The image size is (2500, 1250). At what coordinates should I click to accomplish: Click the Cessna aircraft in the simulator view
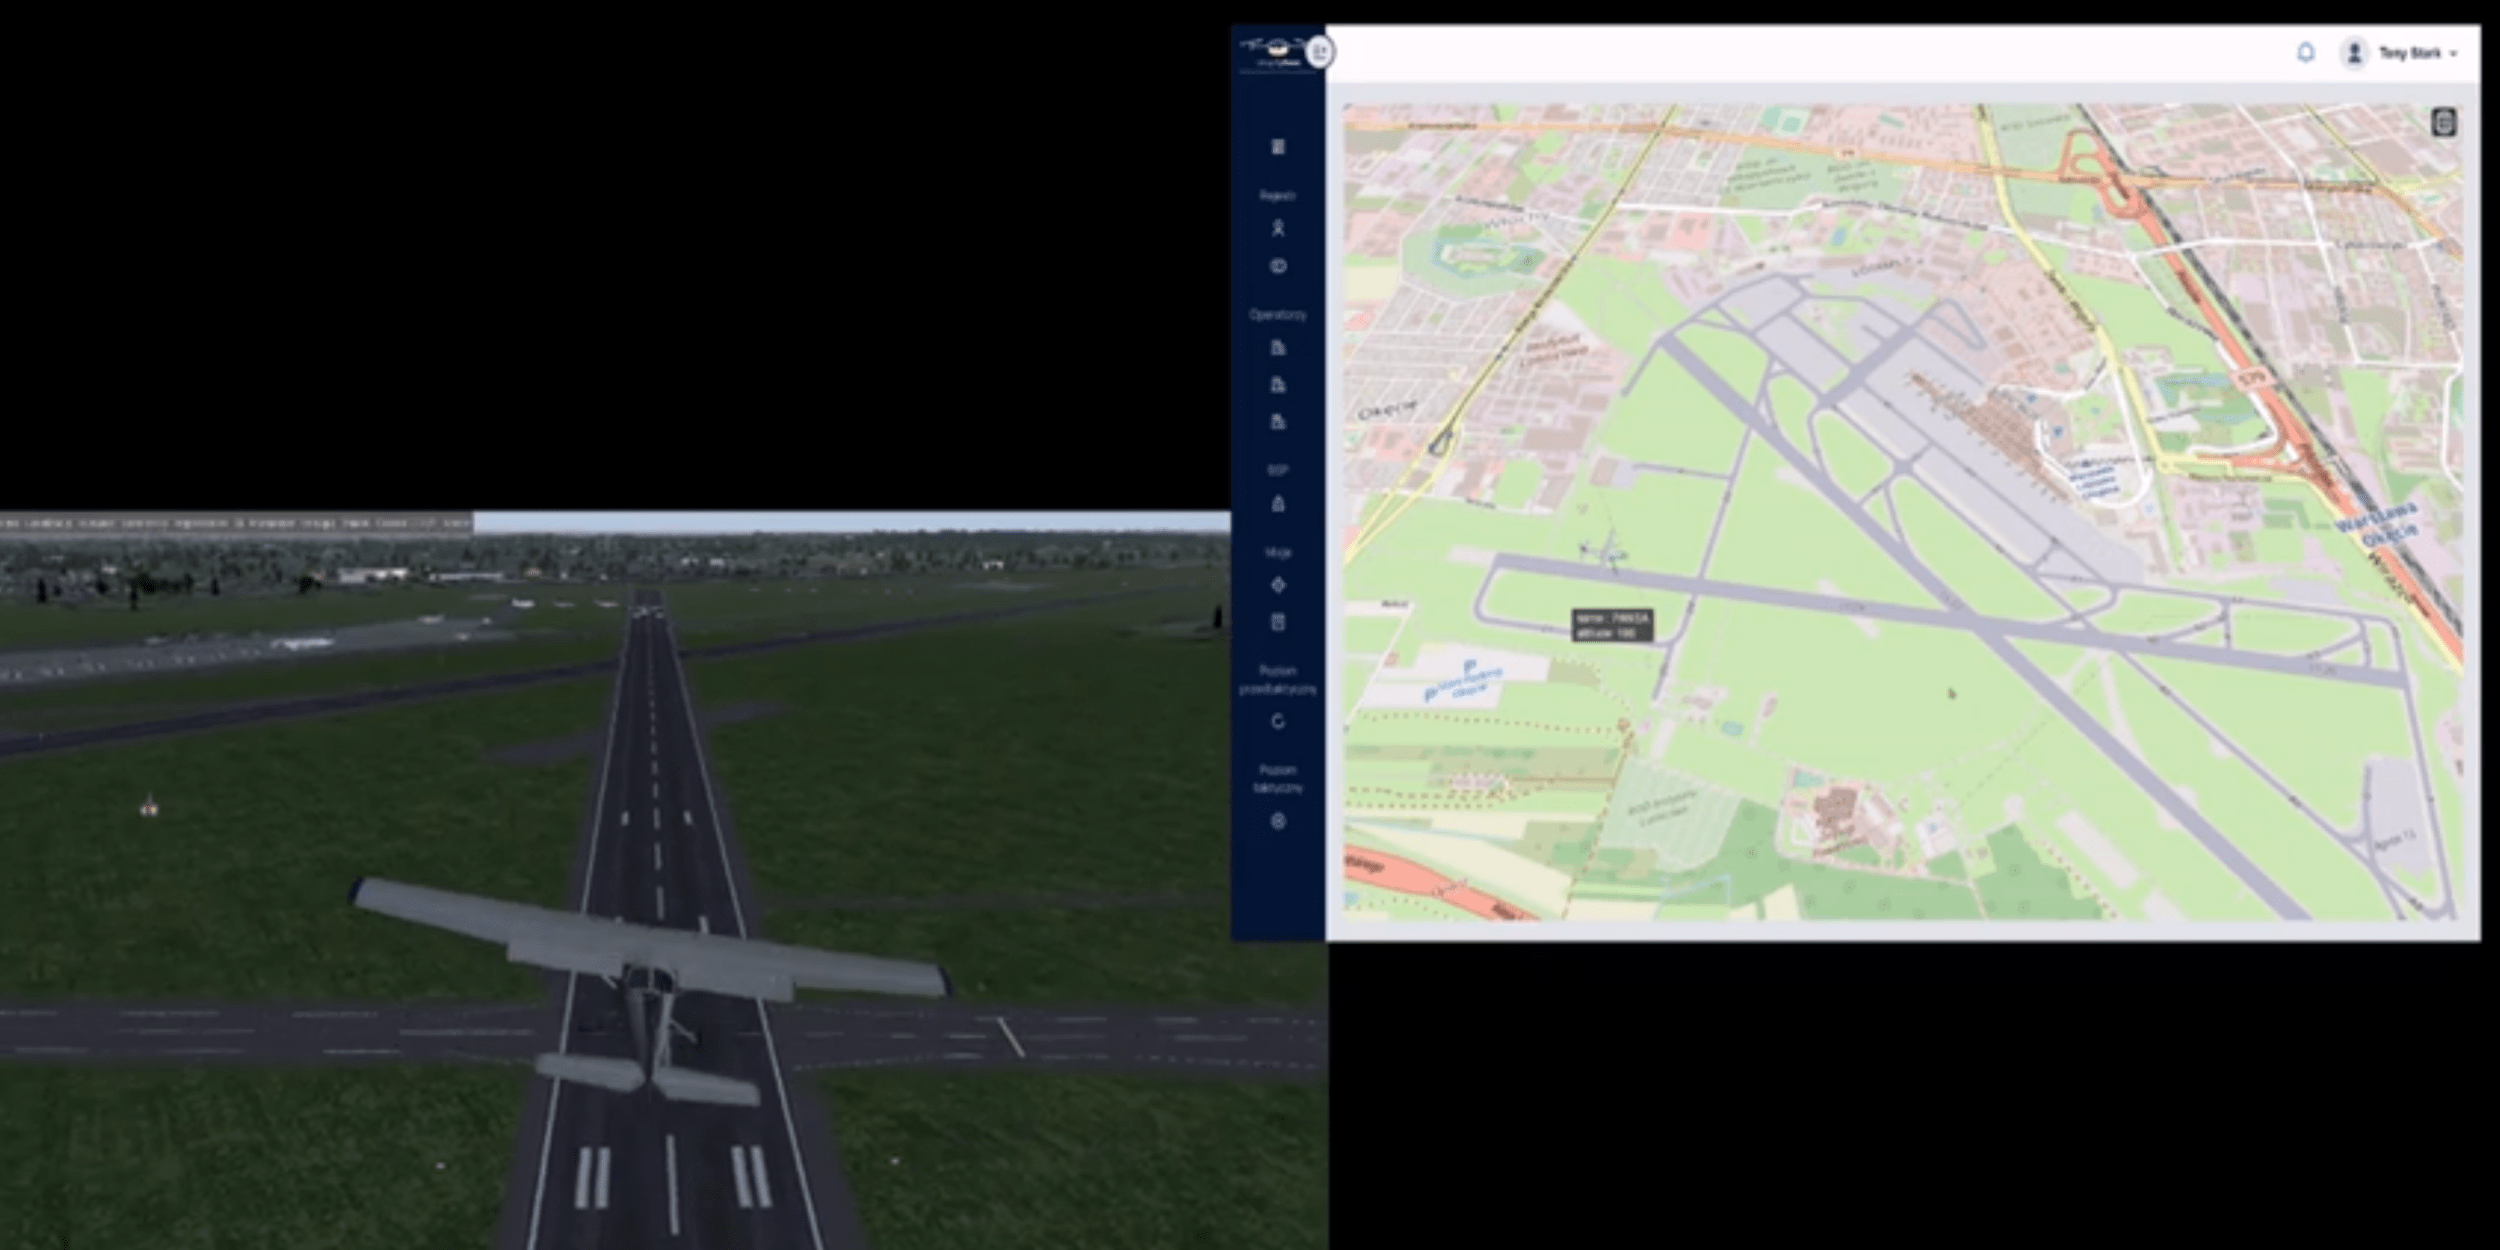click(x=650, y=975)
